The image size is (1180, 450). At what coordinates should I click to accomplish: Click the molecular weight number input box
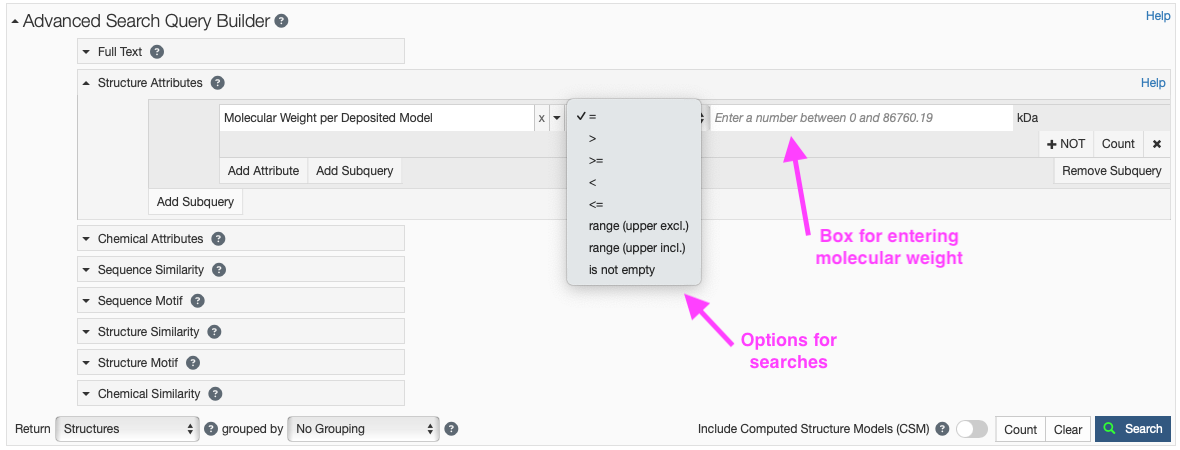860,118
